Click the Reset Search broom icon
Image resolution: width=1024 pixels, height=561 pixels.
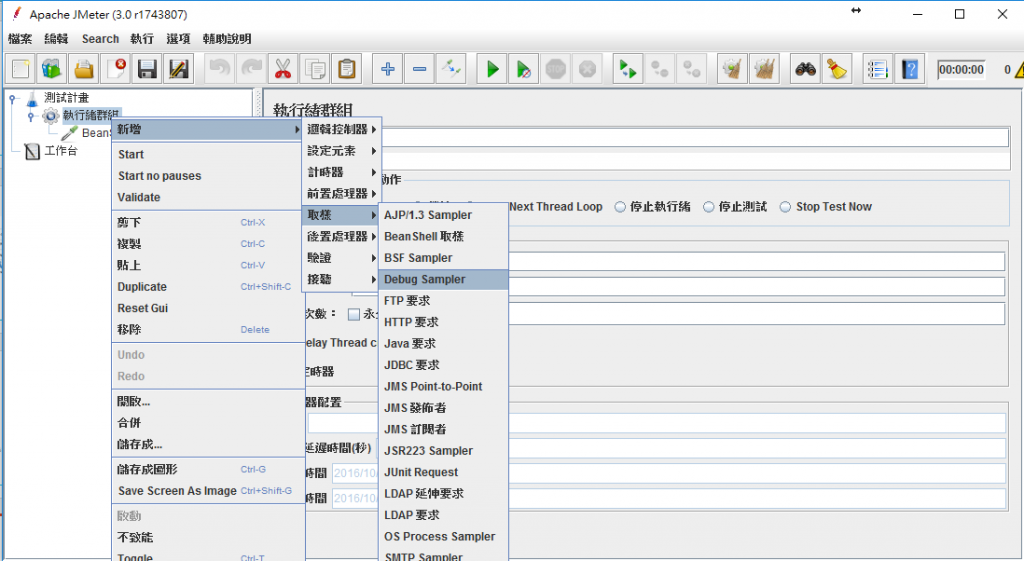(x=837, y=69)
